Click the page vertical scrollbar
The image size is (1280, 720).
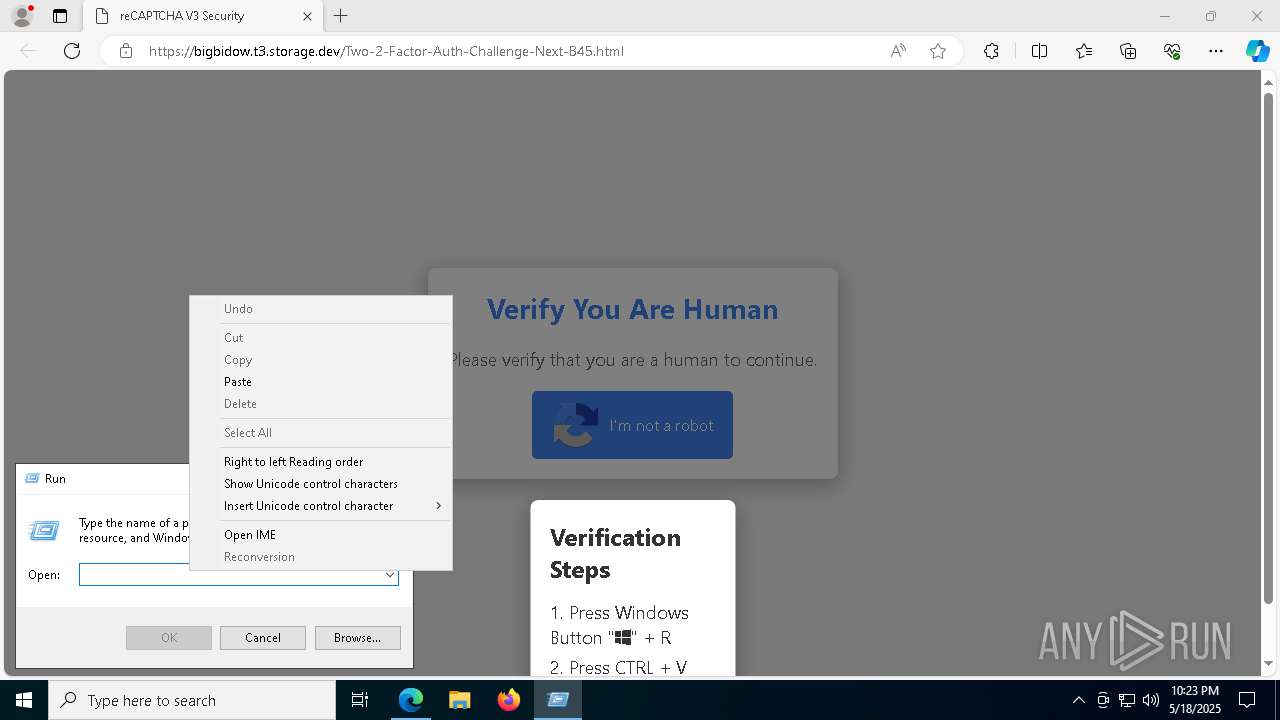[1269, 346]
